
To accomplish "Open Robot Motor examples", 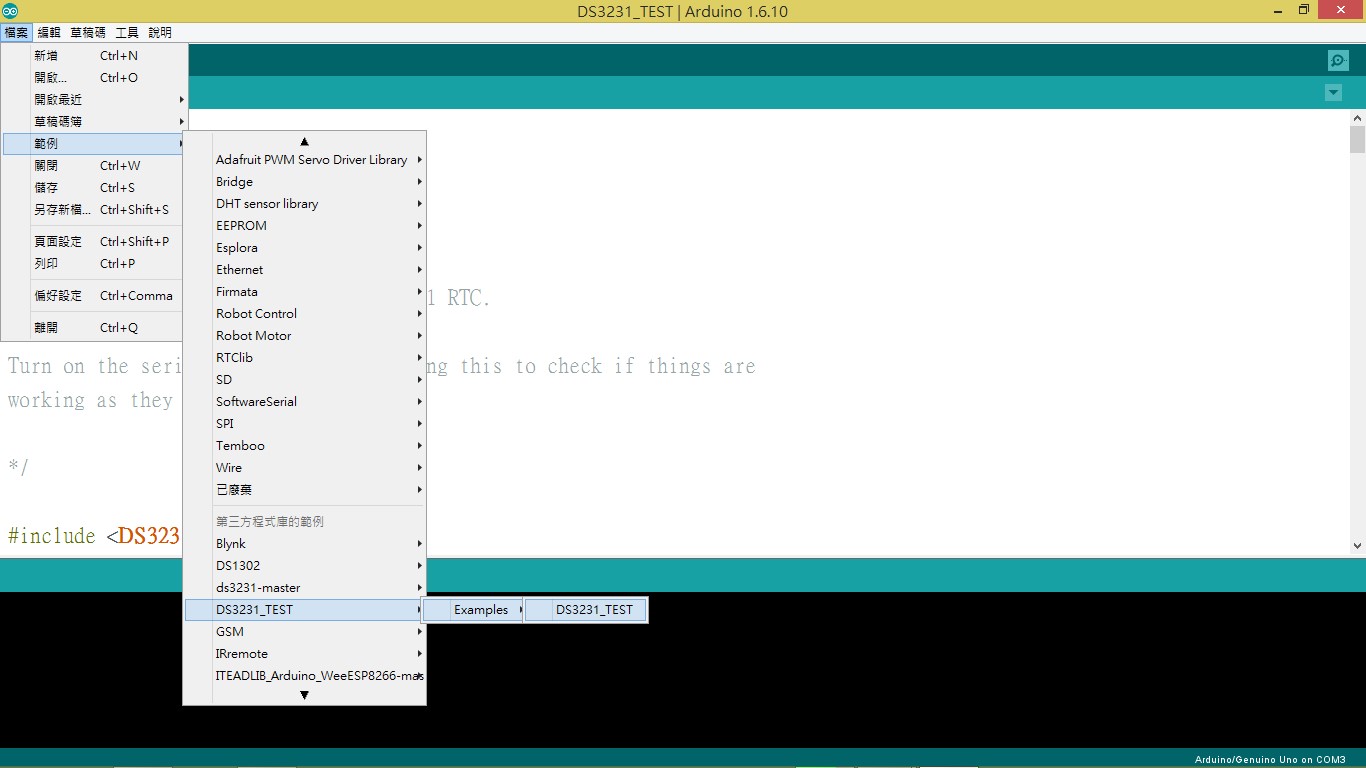I will click(305, 336).
